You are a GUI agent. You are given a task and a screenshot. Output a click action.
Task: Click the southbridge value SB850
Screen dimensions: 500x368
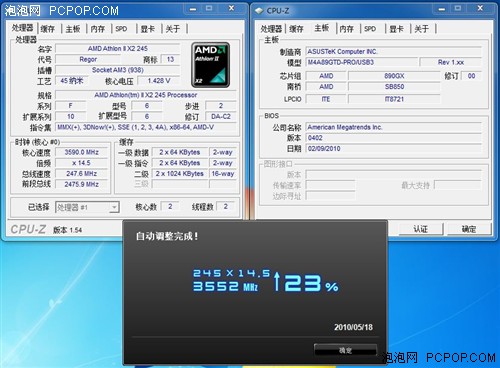click(394, 87)
